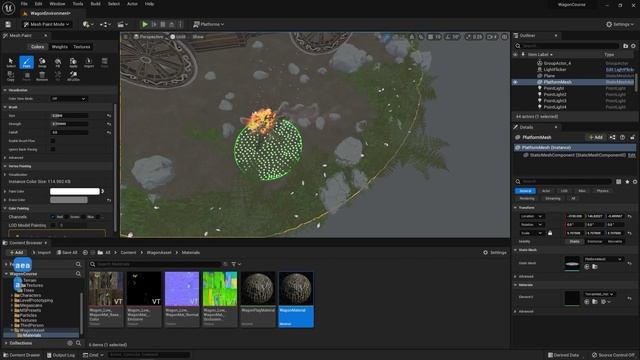The width and height of the screenshot is (640, 360).
Task: Select the Paint brush tool in Mesh Paint
Action: click(27, 62)
